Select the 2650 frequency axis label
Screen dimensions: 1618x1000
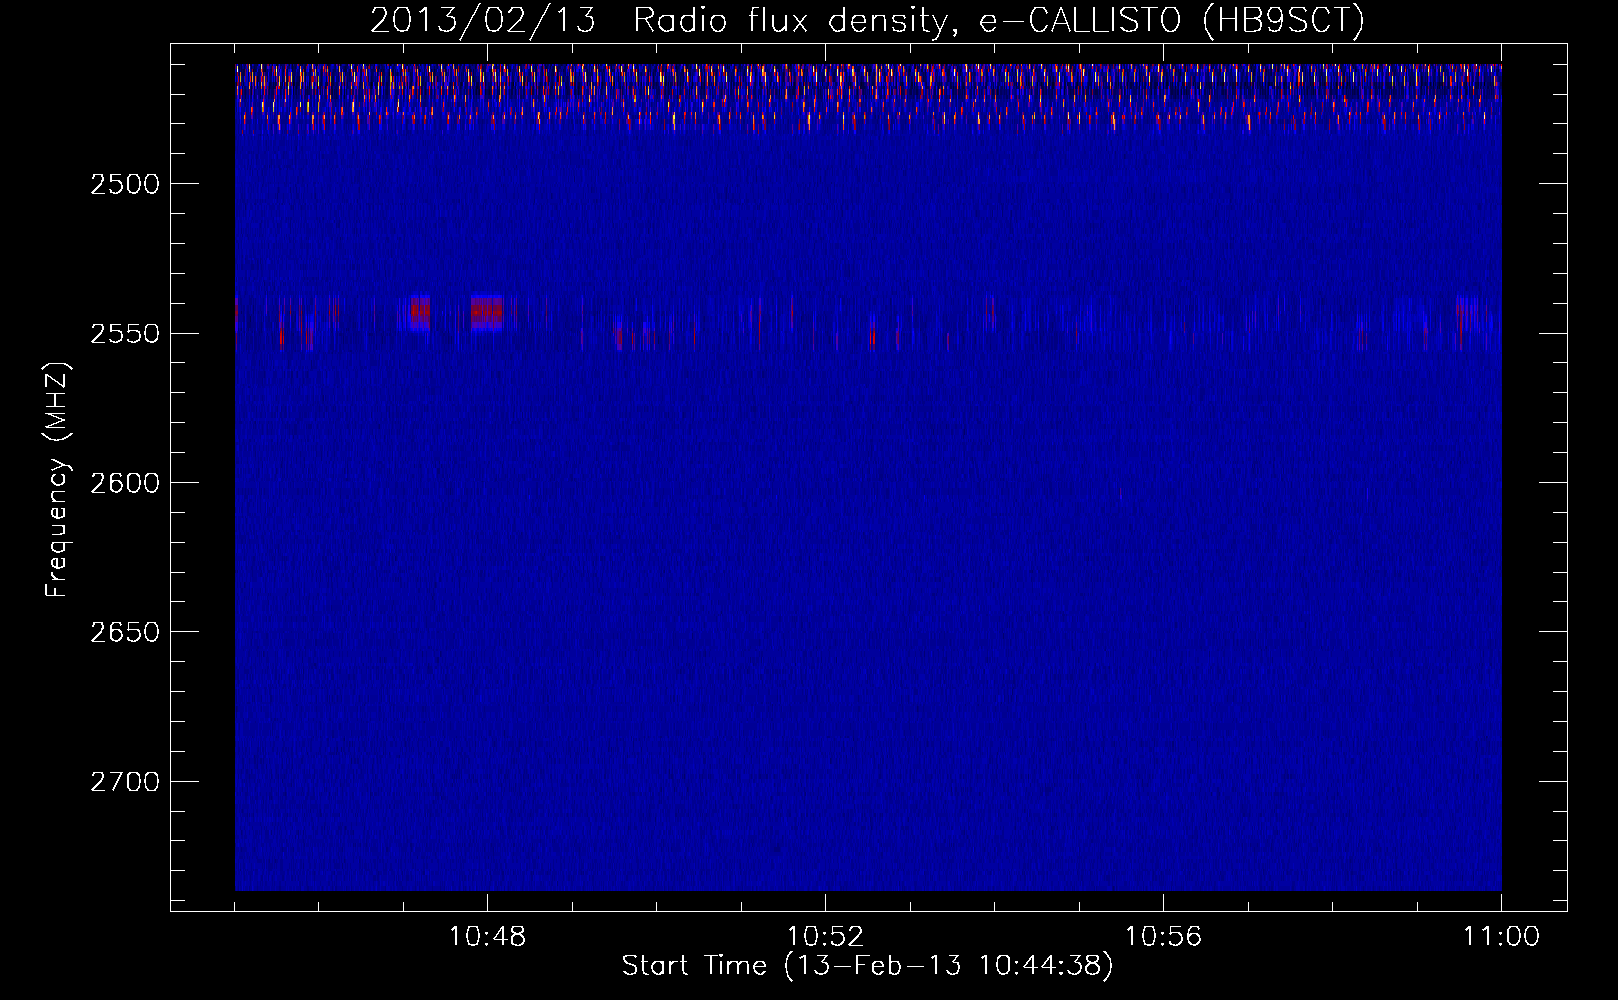[x=125, y=632]
